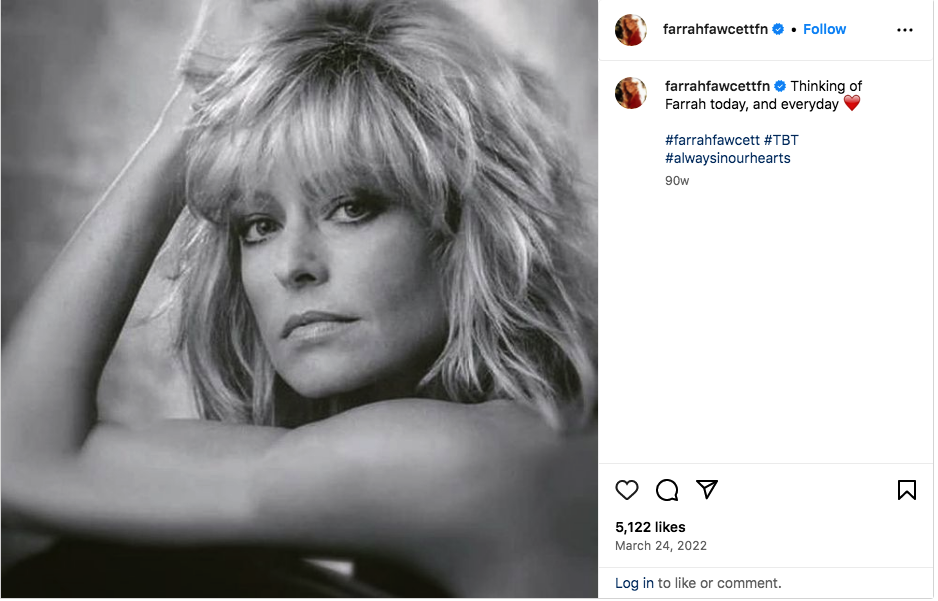Click the March 24, 2022 post date
The width and height of the screenshot is (938, 601).
point(661,546)
